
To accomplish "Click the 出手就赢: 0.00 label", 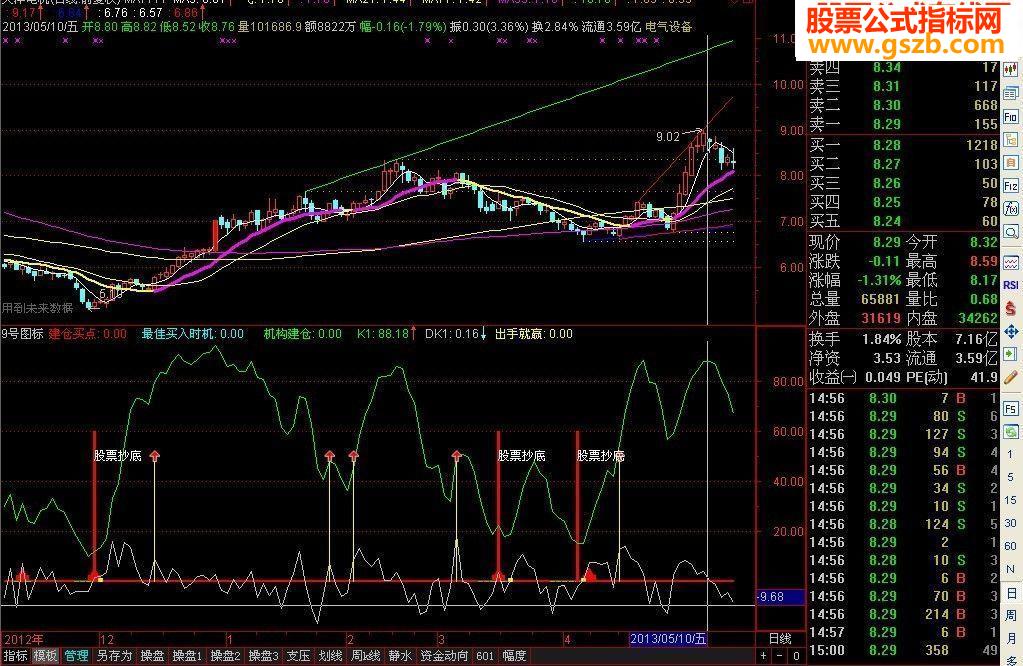I will 534,334.
